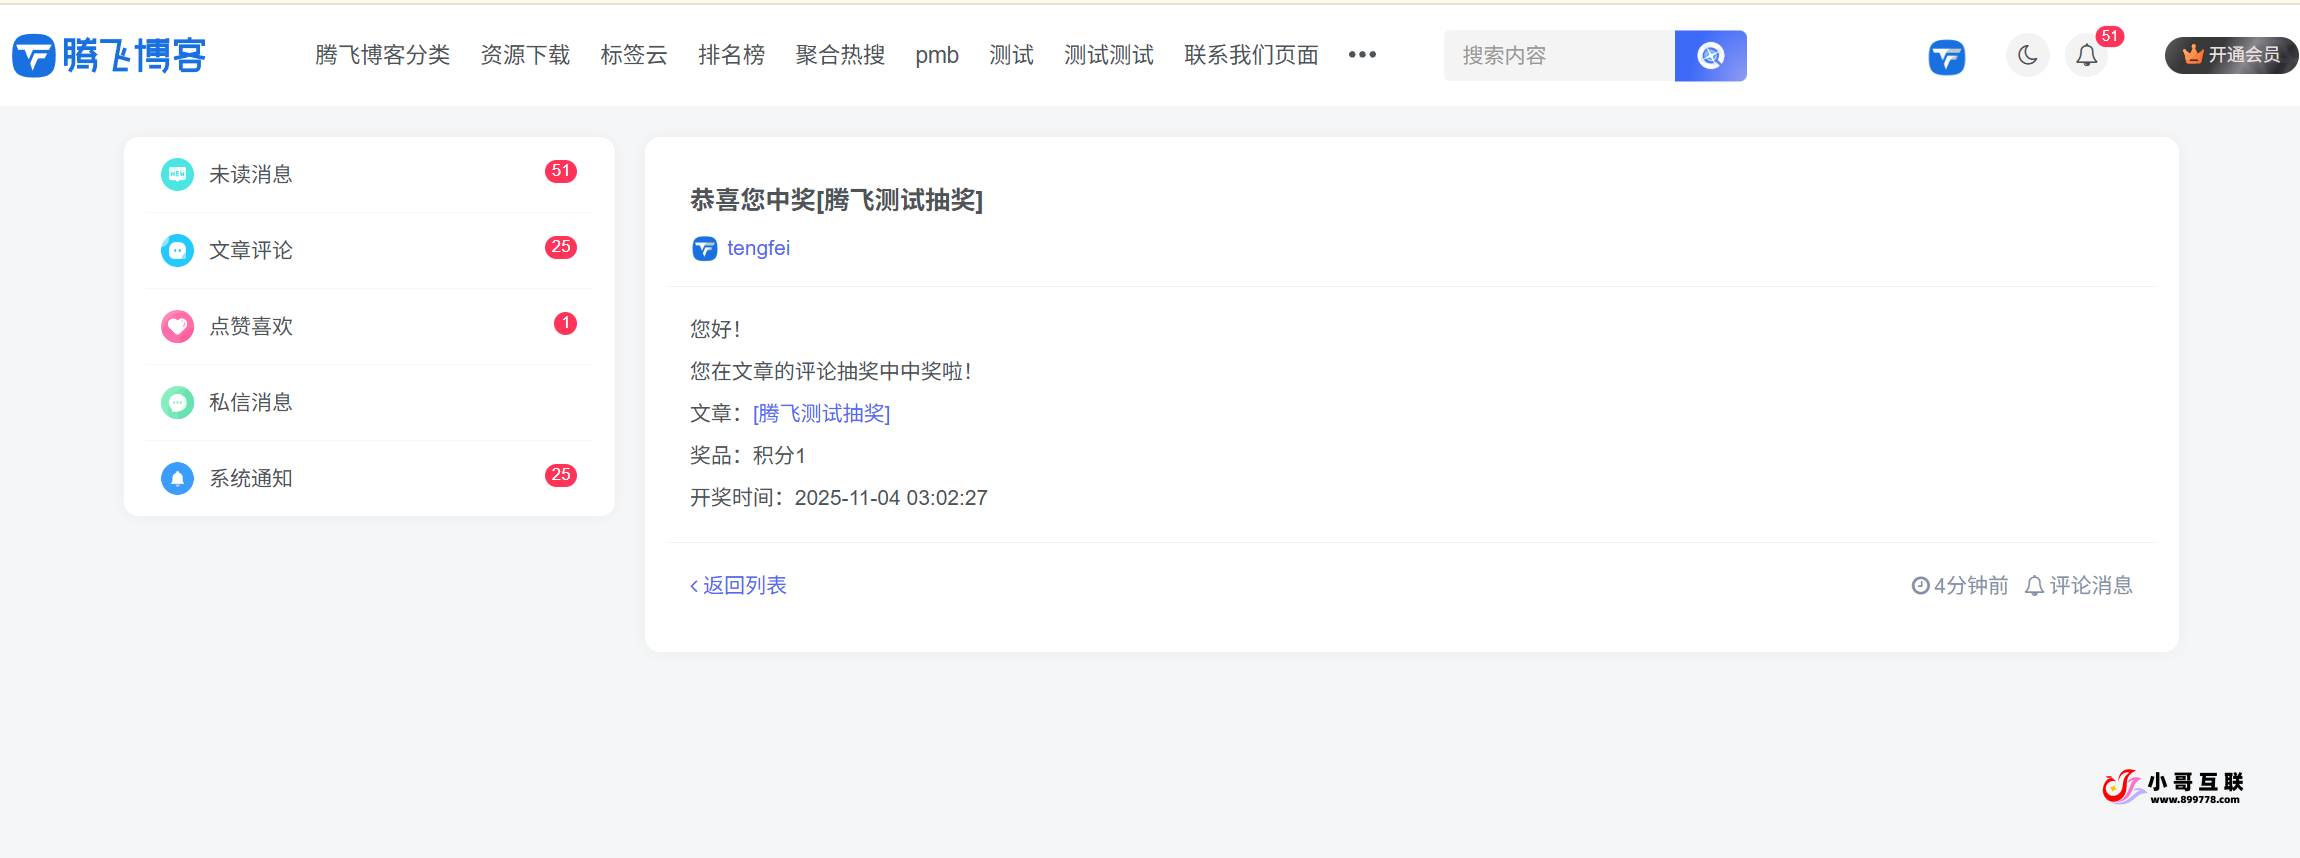This screenshot has height=858, width=2300.
Task: Click the 开奖时间 2025-11-04 03:02:27 line
Action: 839,497
